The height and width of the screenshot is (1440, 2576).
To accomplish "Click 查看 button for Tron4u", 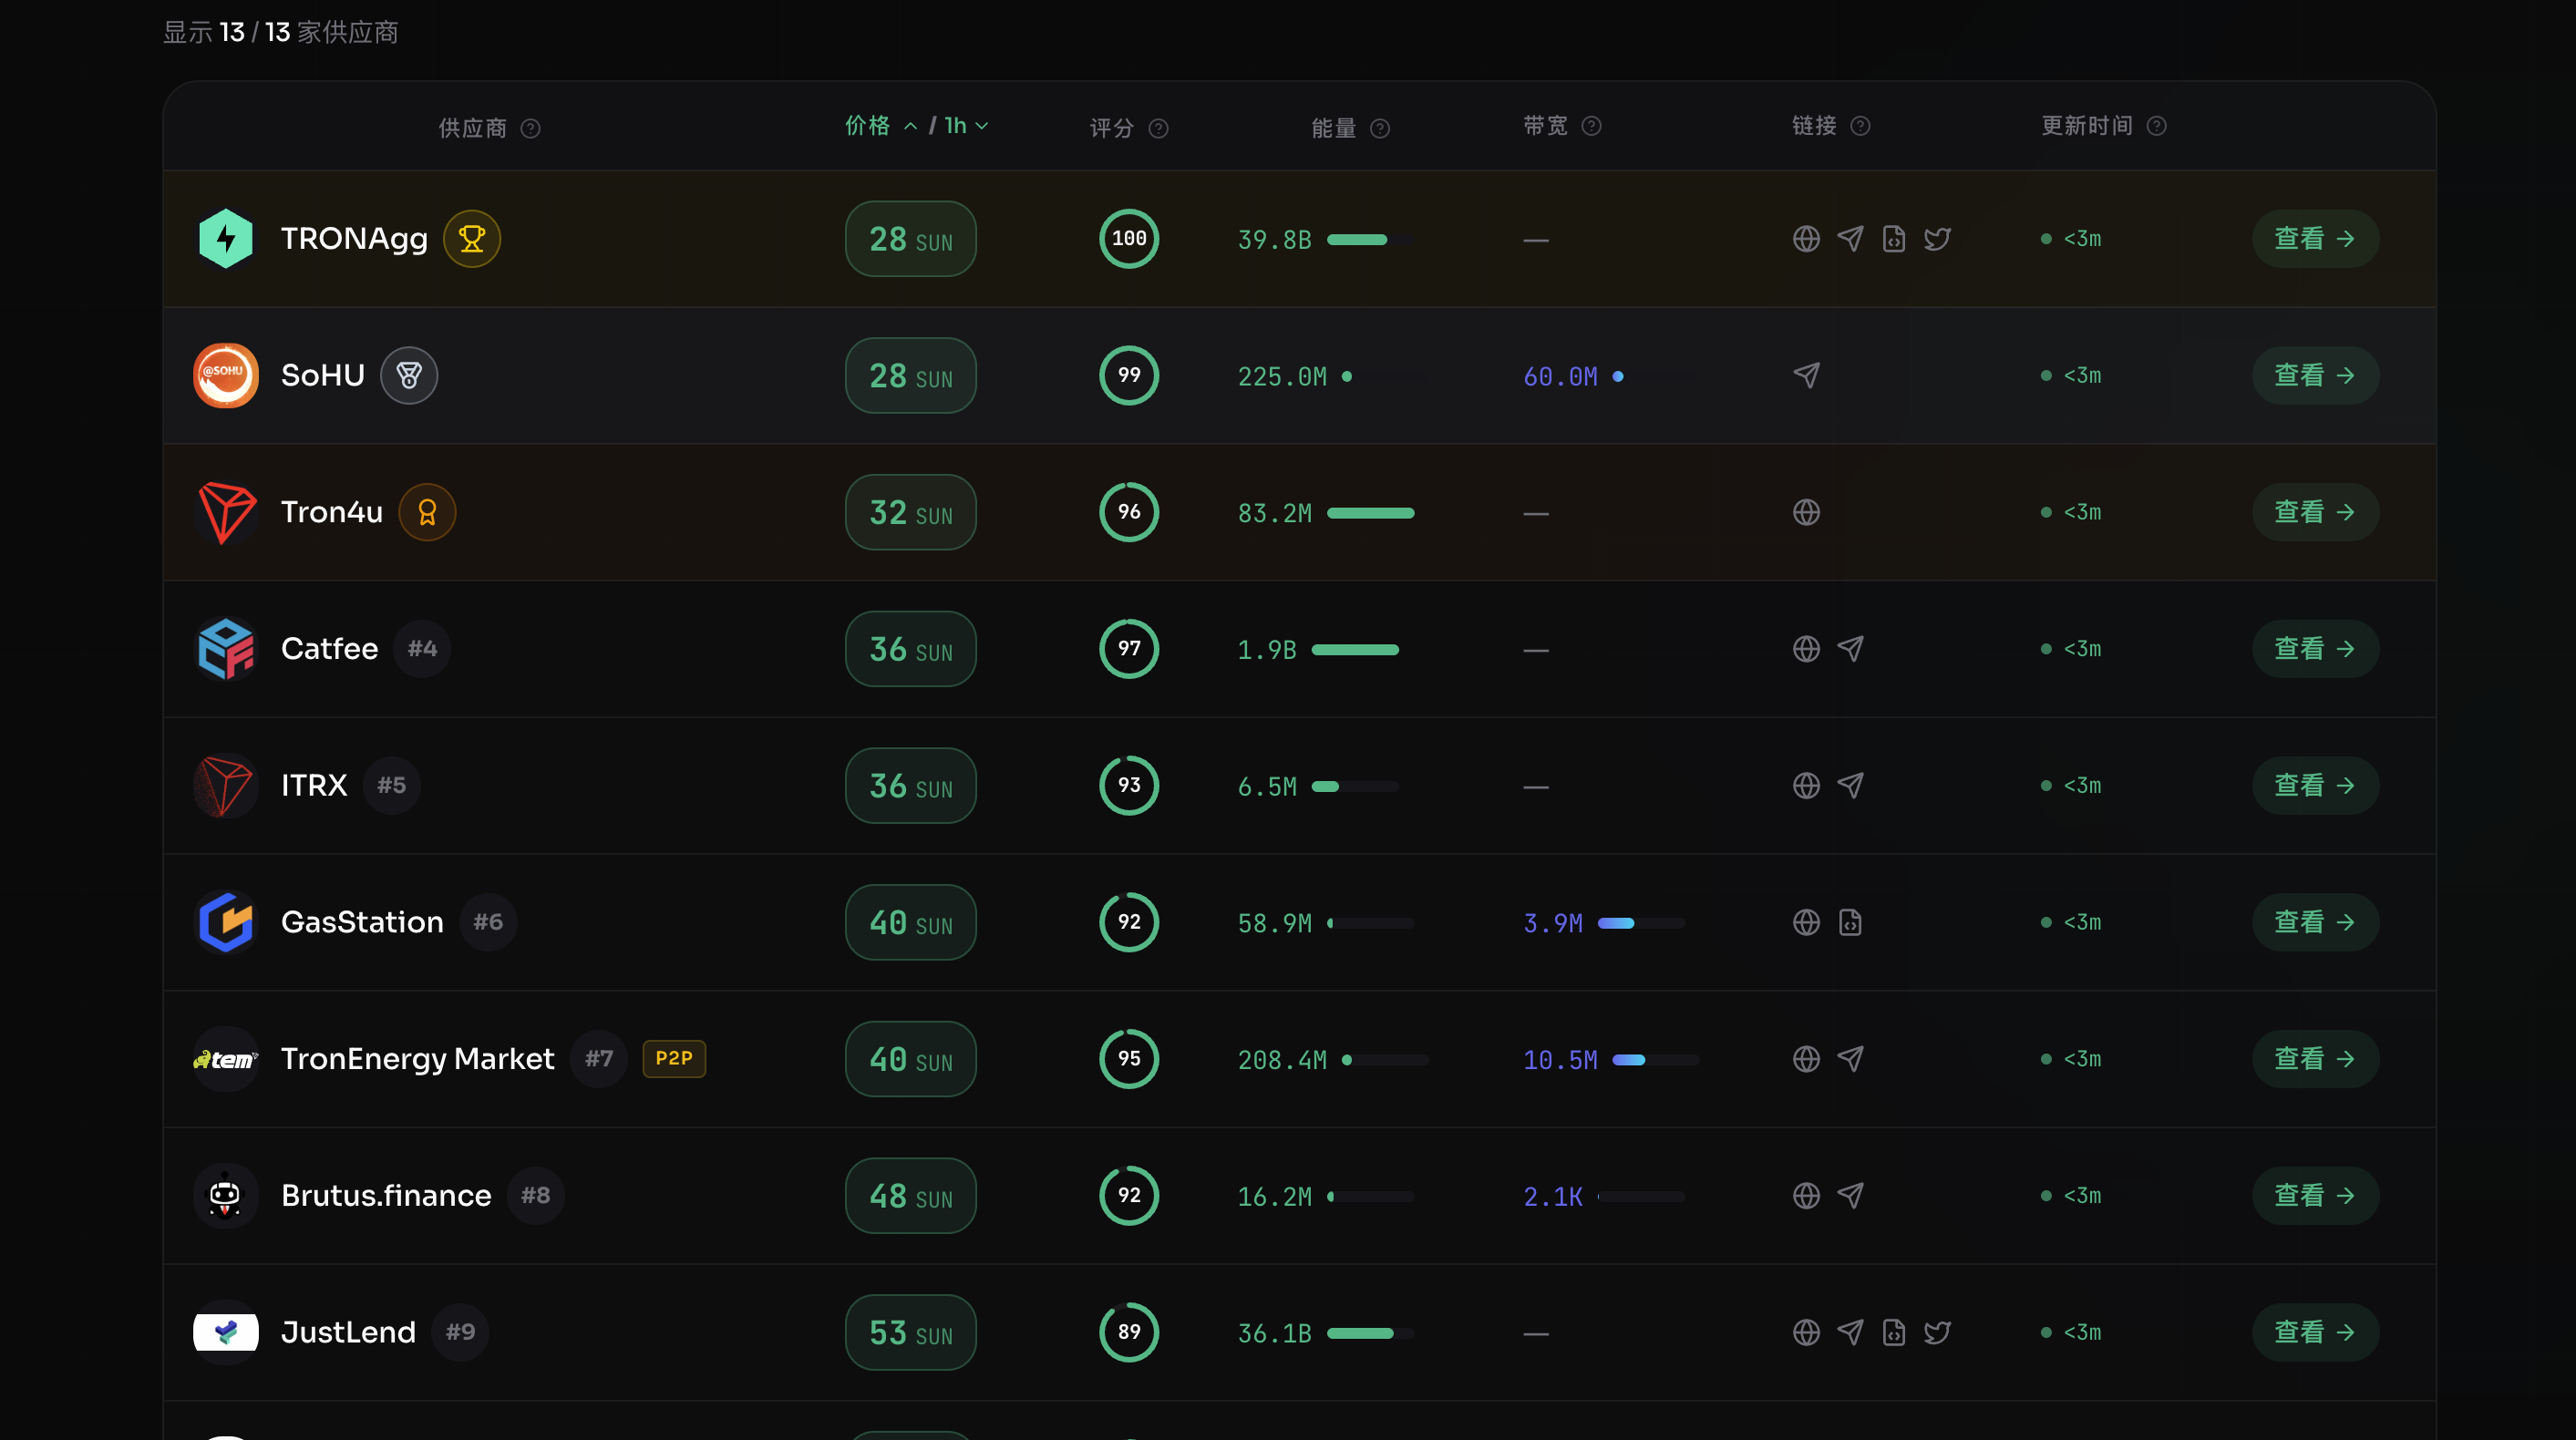I will tap(2315, 512).
